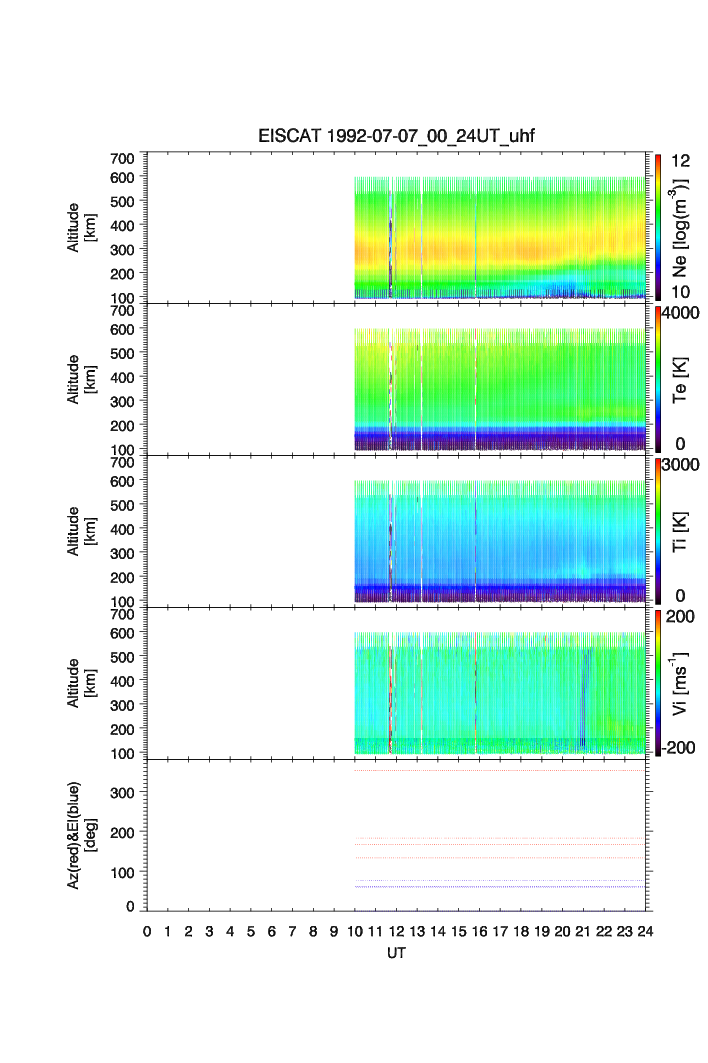Click the 0 tick on the UT axis
Image resolution: width=708 pixels, height=1063 pixels.
pyautogui.click(x=147, y=931)
